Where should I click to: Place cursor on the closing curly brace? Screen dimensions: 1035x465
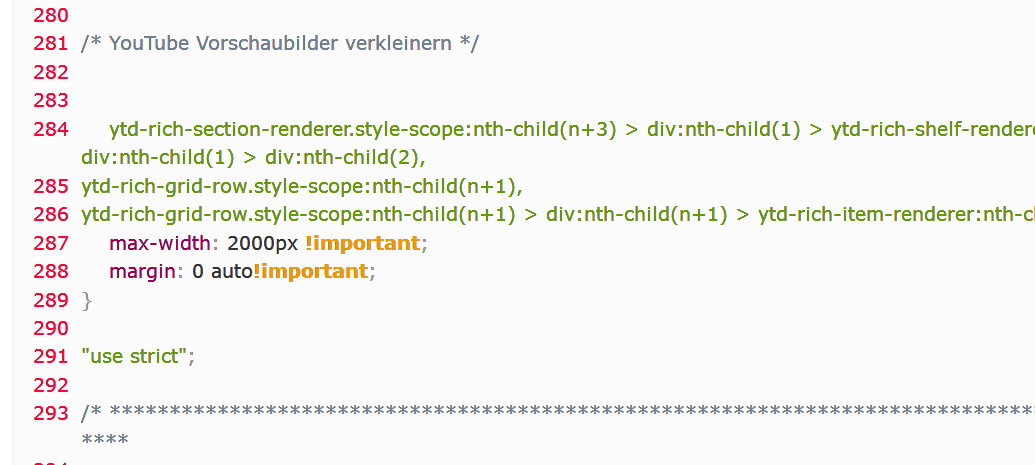pos(86,300)
